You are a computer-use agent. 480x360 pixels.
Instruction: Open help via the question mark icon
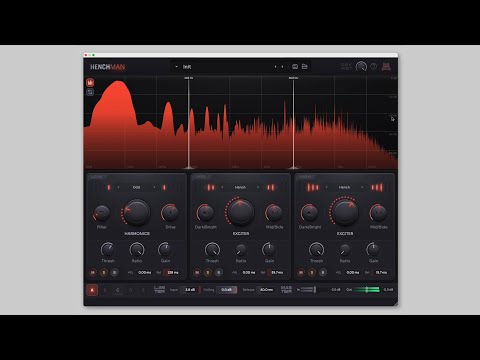pos(374,67)
